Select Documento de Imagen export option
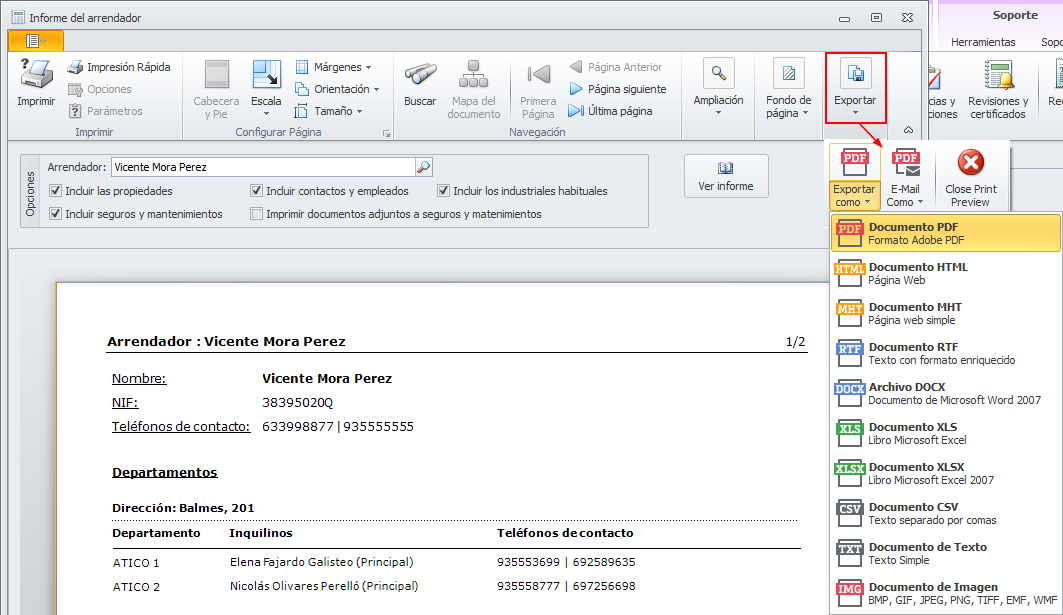This screenshot has width=1063, height=615. (946, 593)
